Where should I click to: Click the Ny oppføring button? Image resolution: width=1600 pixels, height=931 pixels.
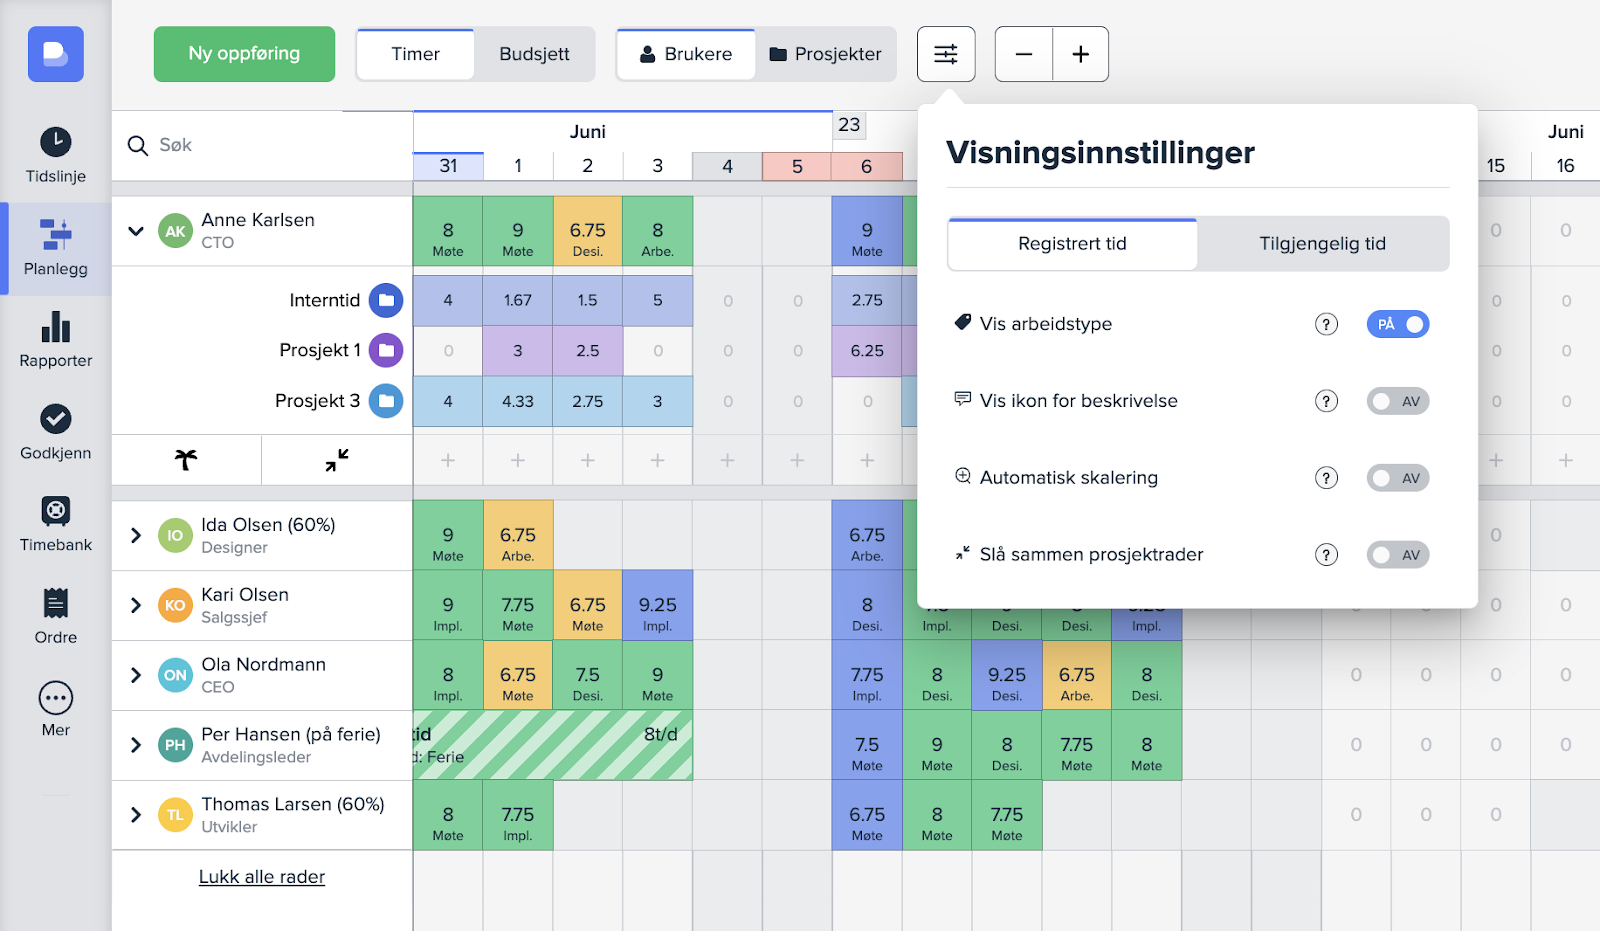point(244,54)
